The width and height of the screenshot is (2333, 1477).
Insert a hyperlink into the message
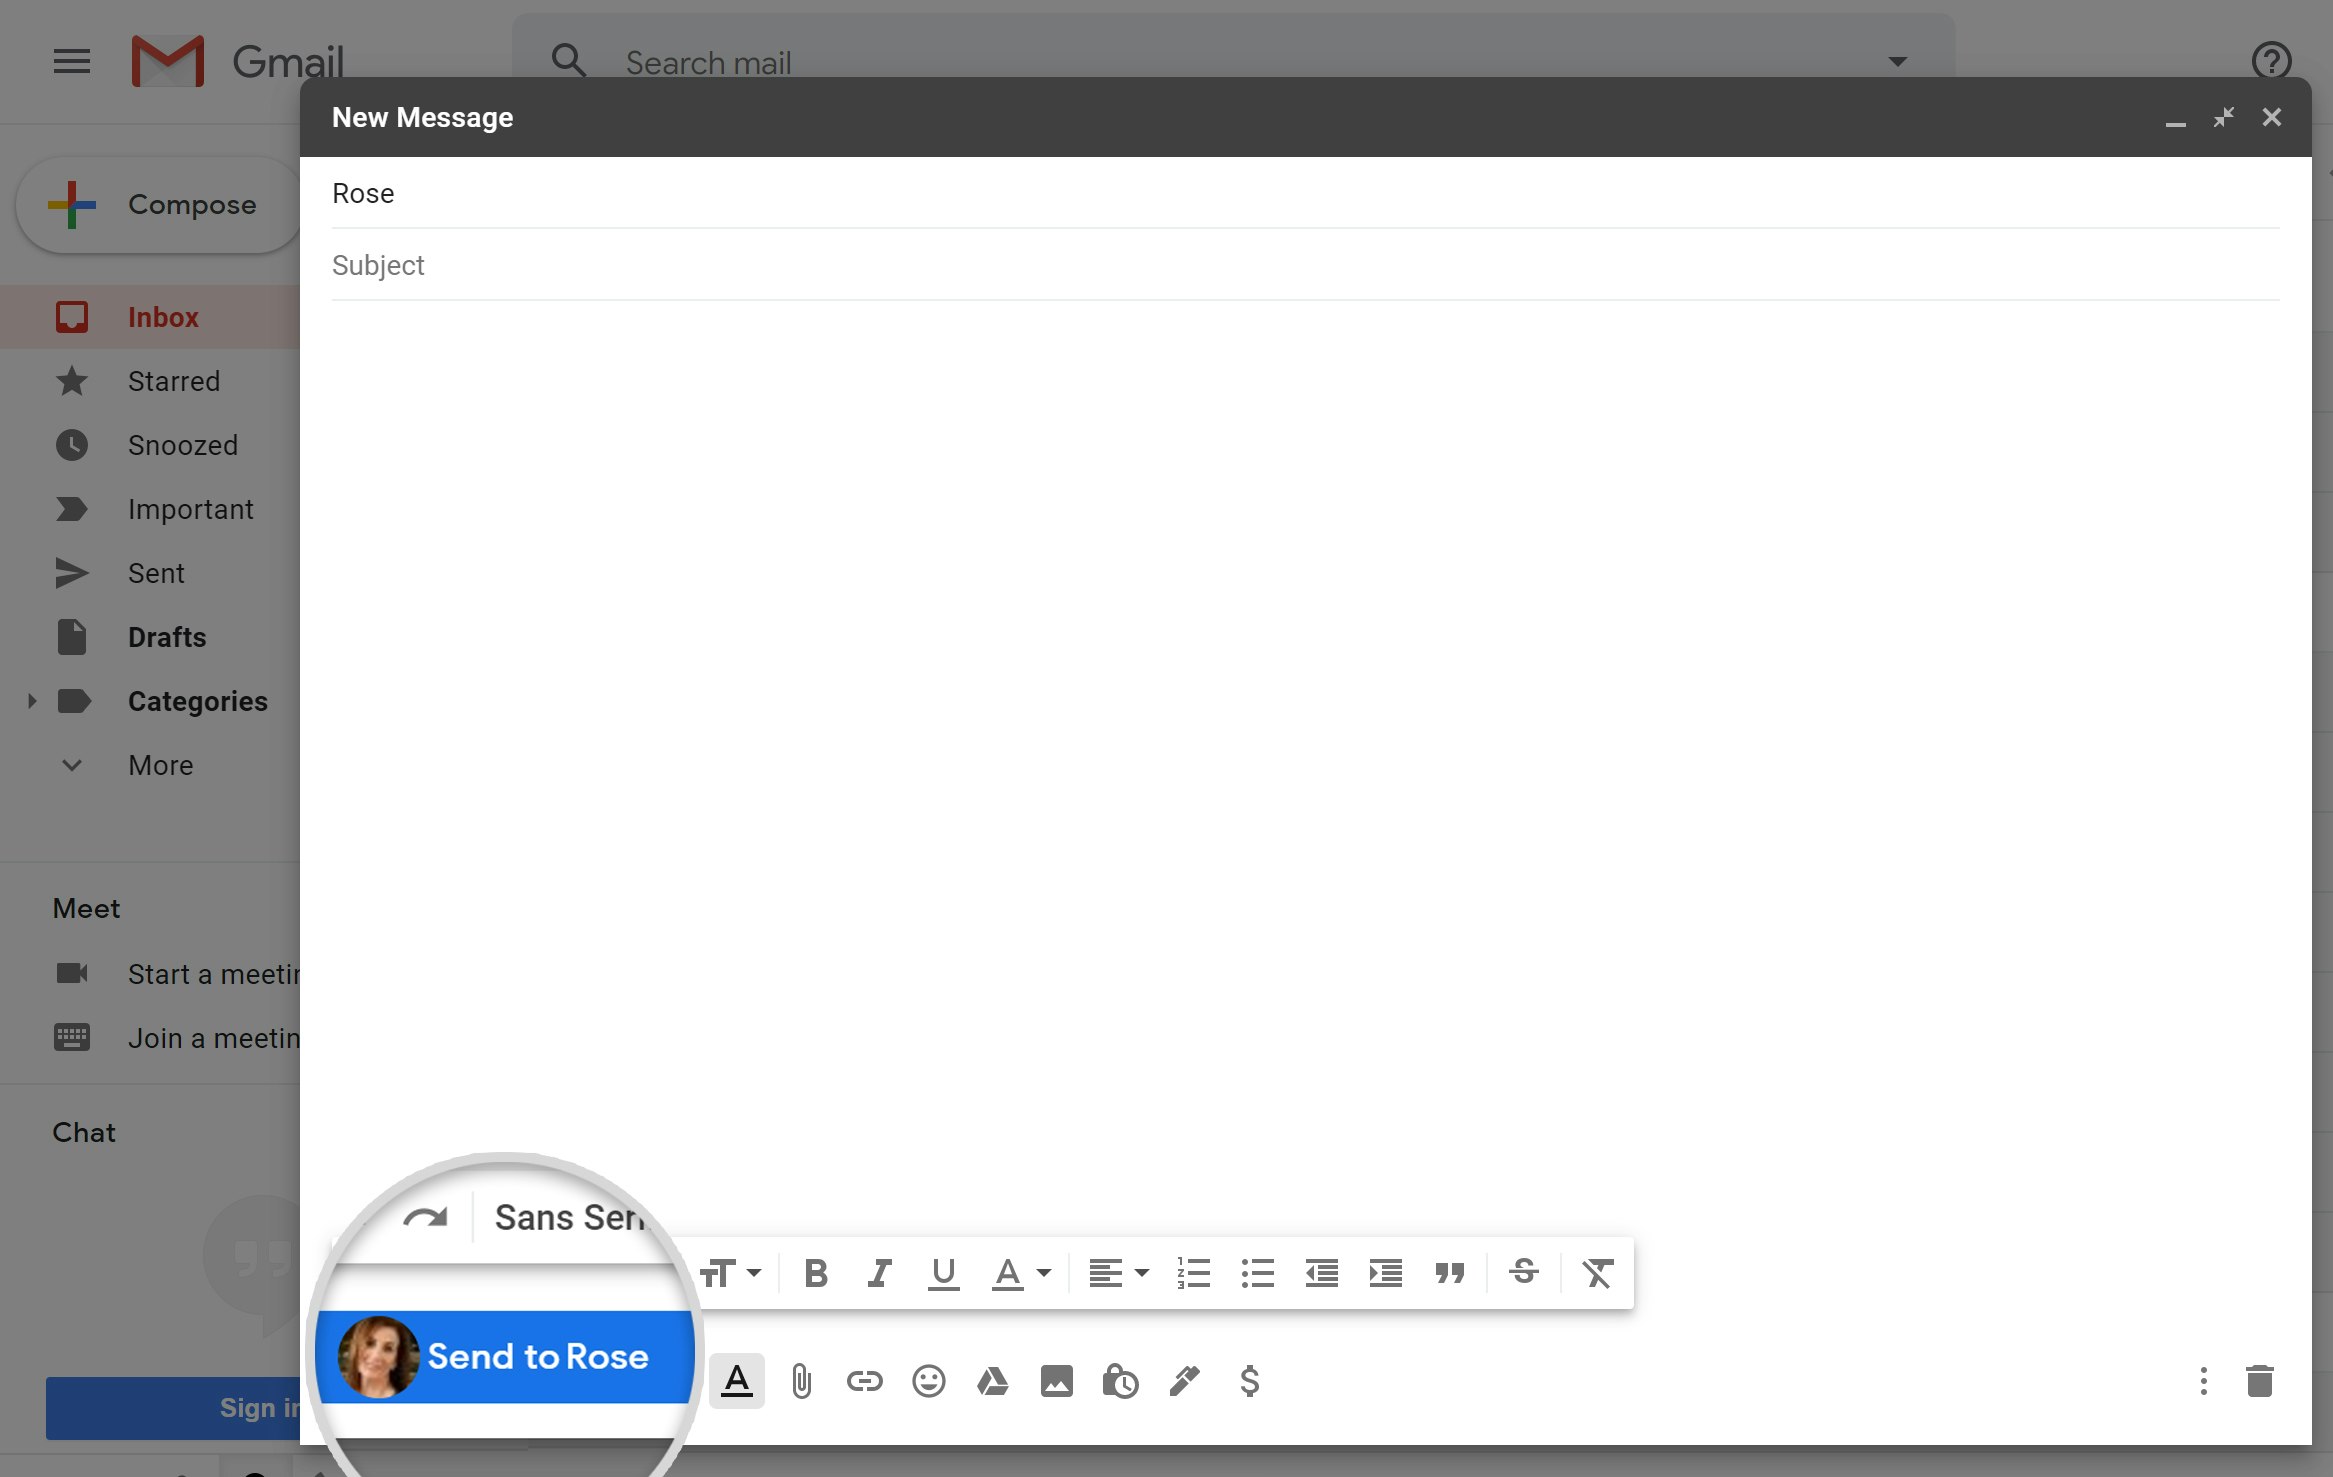point(863,1381)
